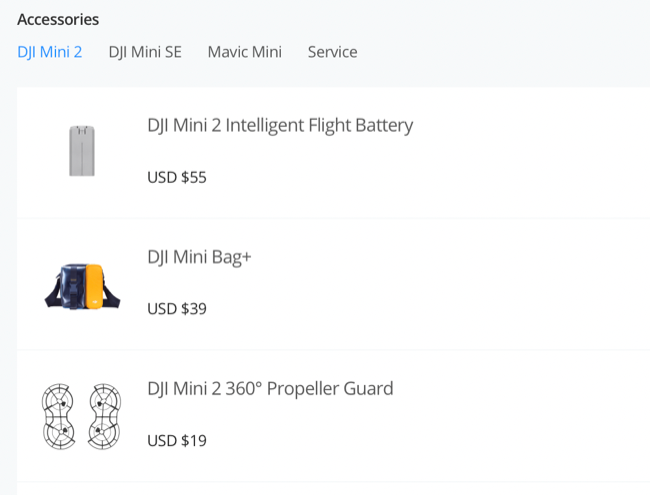Go to the Service tab
The width and height of the screenshot is (650, 495).
(x=332, y=52)
